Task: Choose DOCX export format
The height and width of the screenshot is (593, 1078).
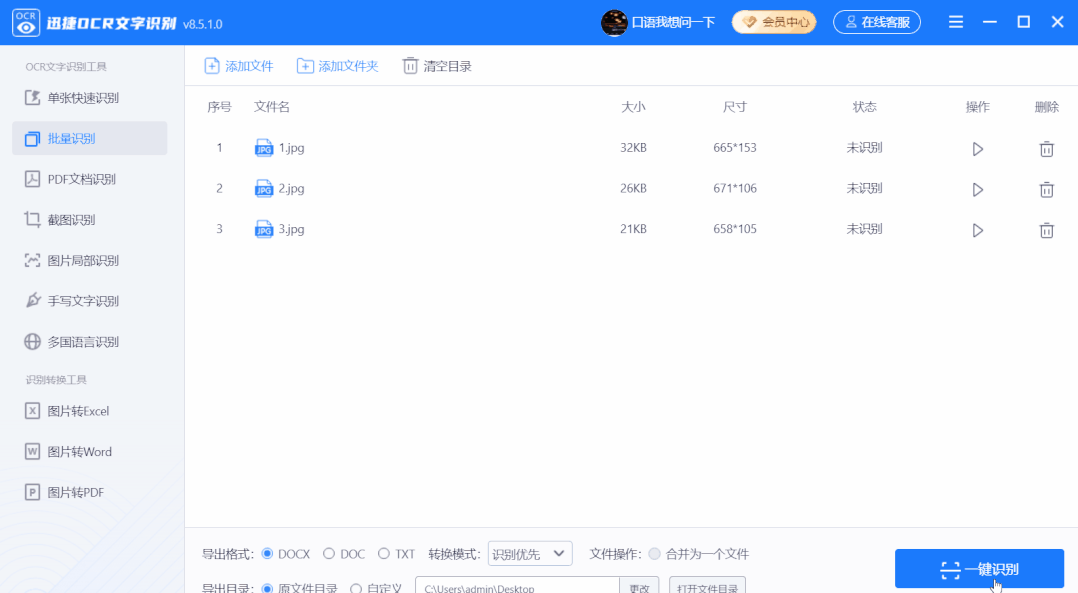Action: pos(286,554)
